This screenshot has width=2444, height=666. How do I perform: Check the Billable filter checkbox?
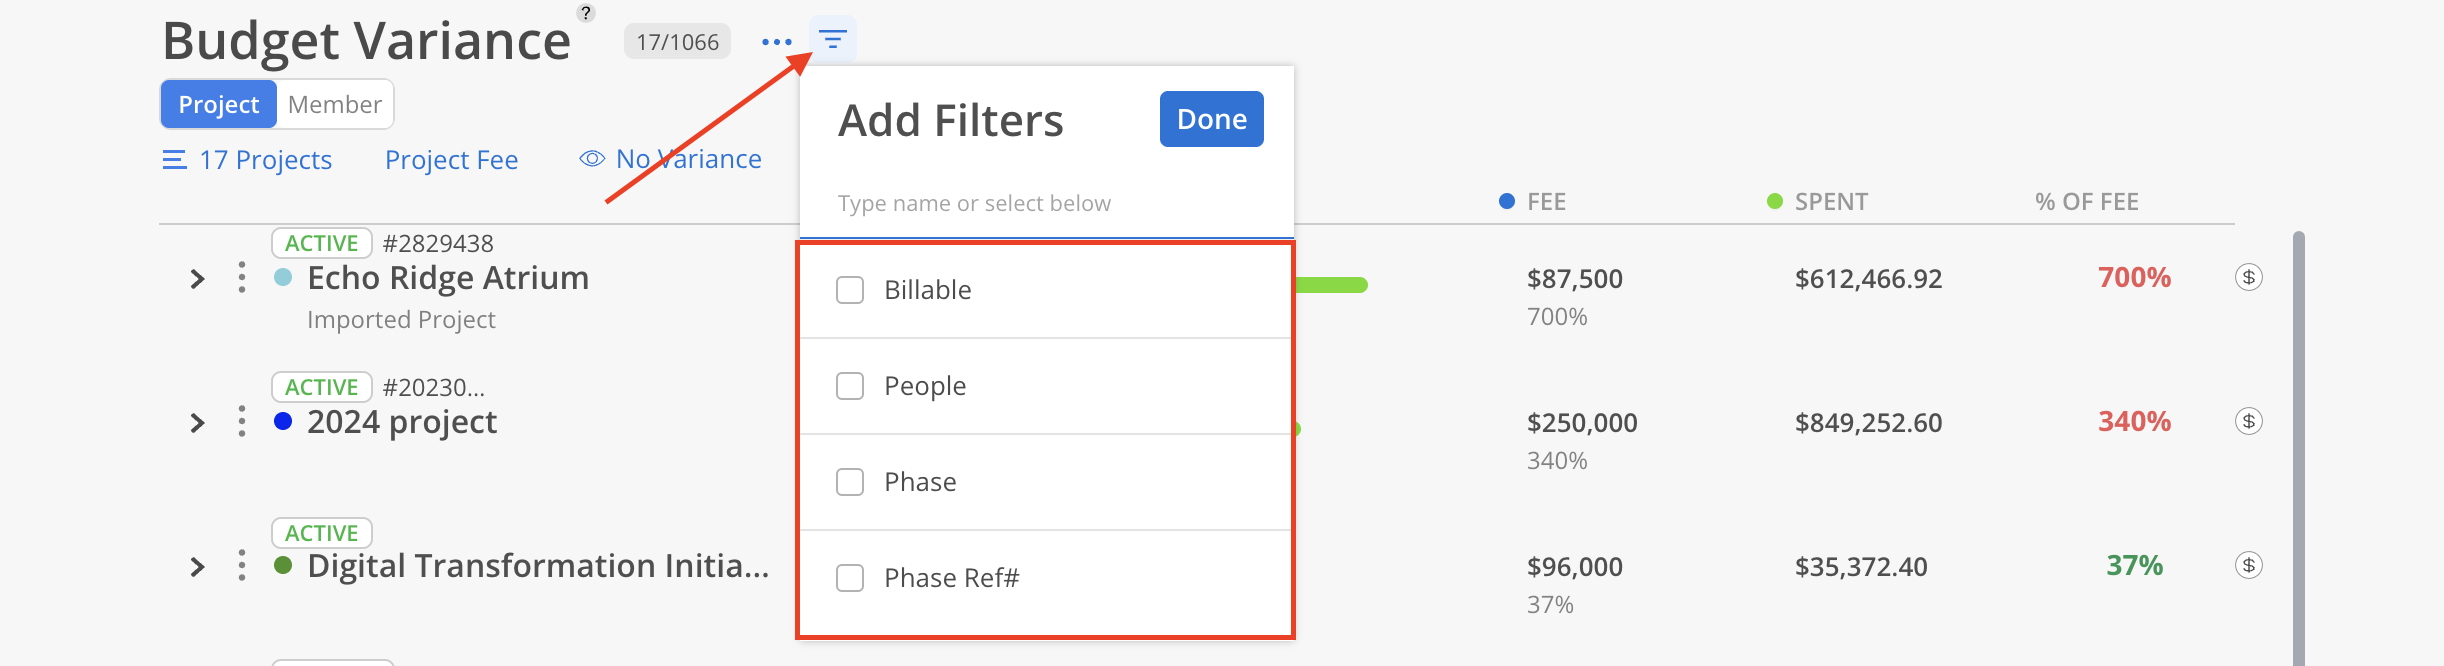coord(850,290)
